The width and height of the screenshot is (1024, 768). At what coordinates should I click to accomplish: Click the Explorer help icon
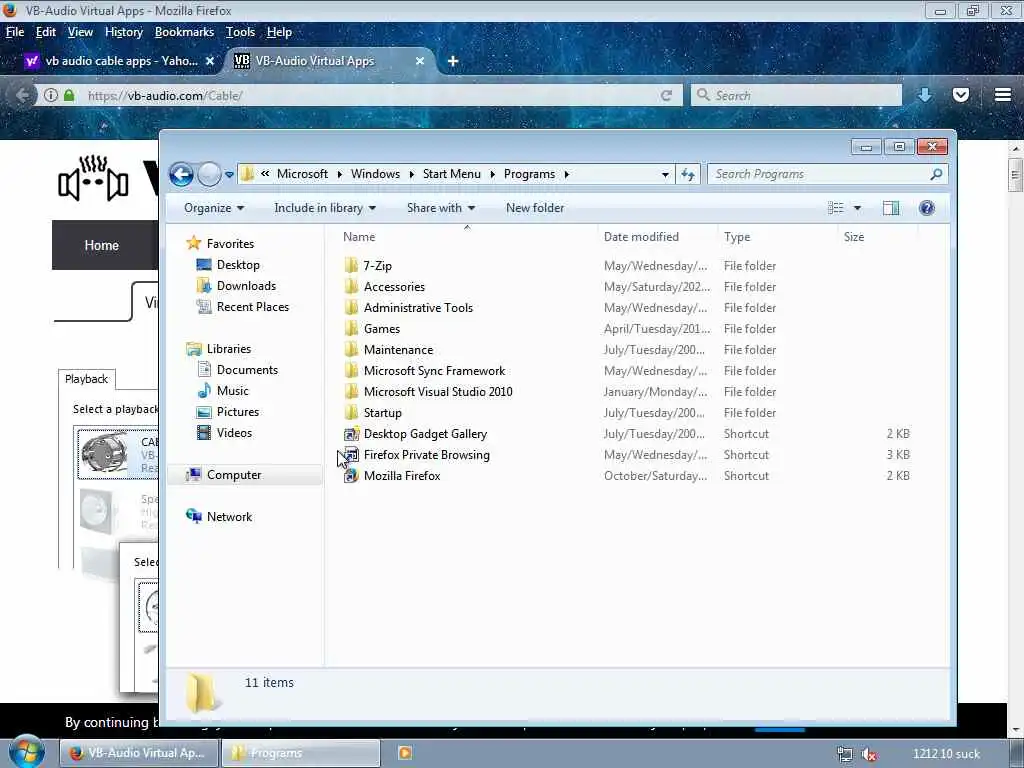coord(927,208)
